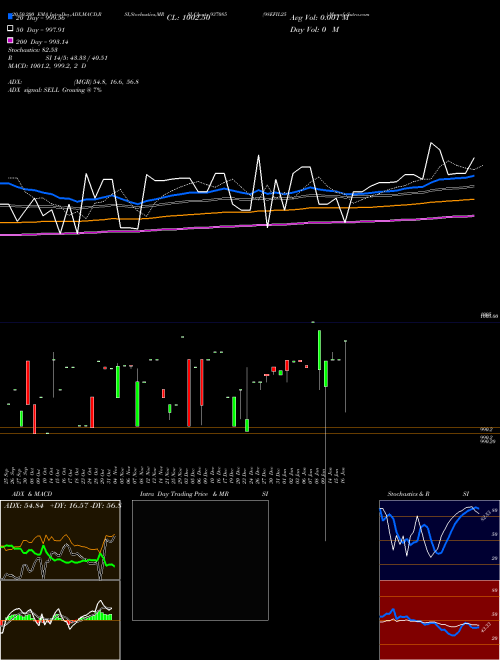Select the '50 Day = 997.91' label
This screenshot has height=660, width=500.
tap(40, 29)
